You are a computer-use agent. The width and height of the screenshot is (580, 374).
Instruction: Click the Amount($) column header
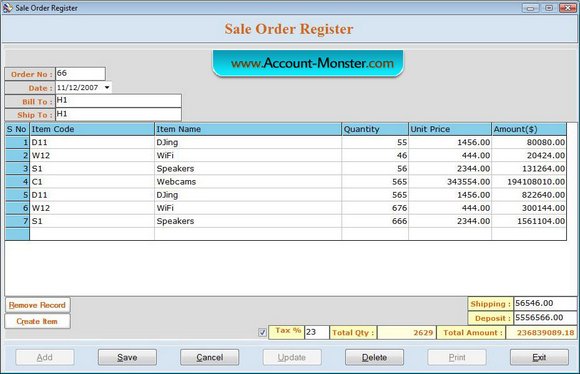coord(529,129)
